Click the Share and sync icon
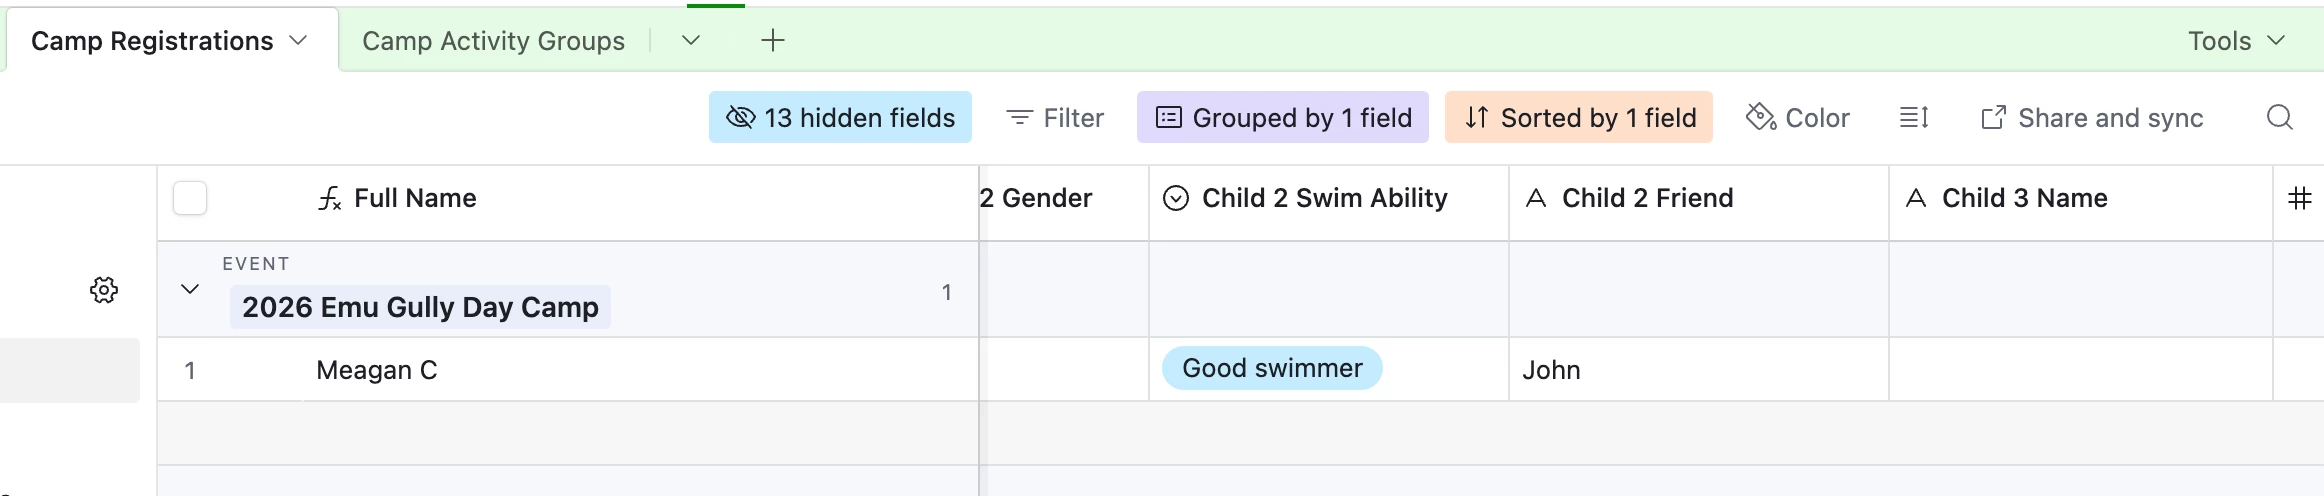This screenshot has height=496, width=2324. [1993, 118]
